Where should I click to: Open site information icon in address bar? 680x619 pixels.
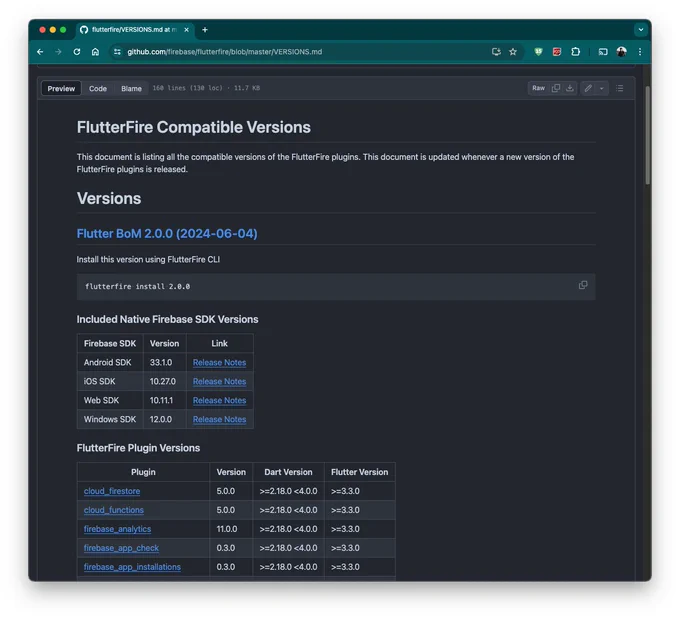117,52
